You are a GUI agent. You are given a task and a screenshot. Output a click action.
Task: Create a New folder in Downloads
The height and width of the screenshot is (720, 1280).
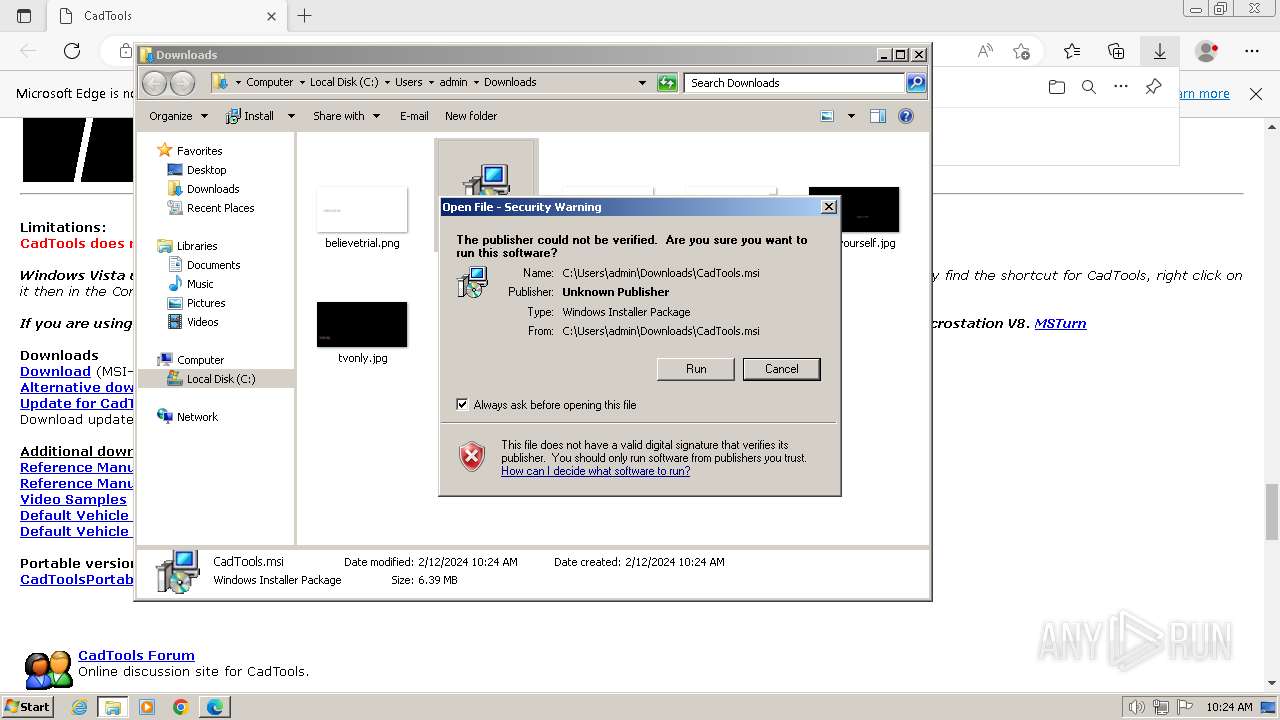tap(471, 116)
